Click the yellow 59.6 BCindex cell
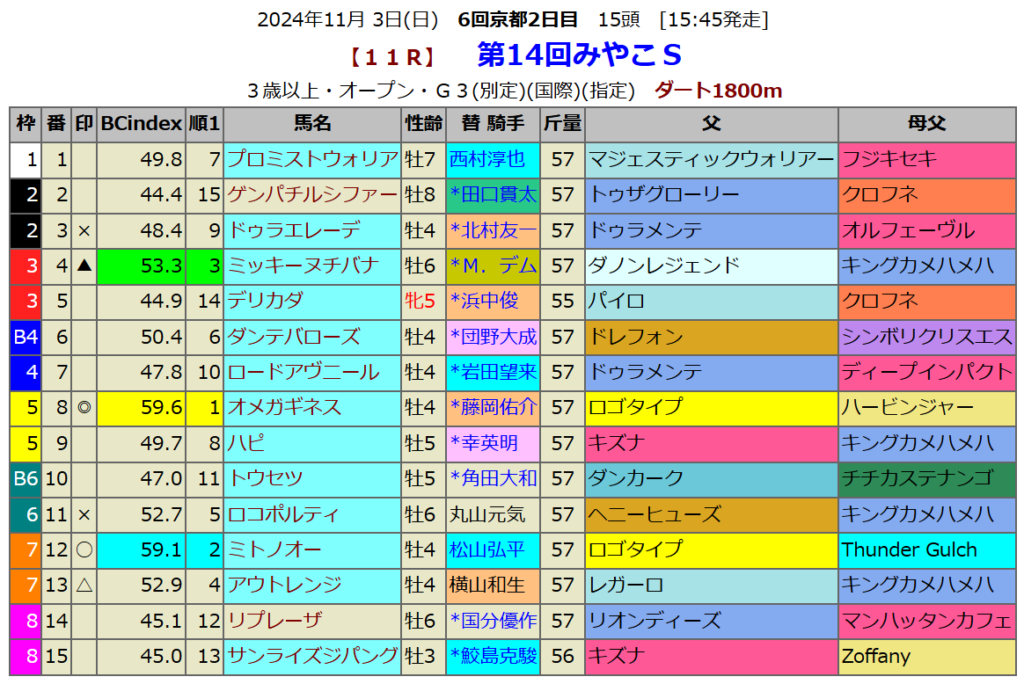This screenshot has height=684, width=1024. coord(142,407)
